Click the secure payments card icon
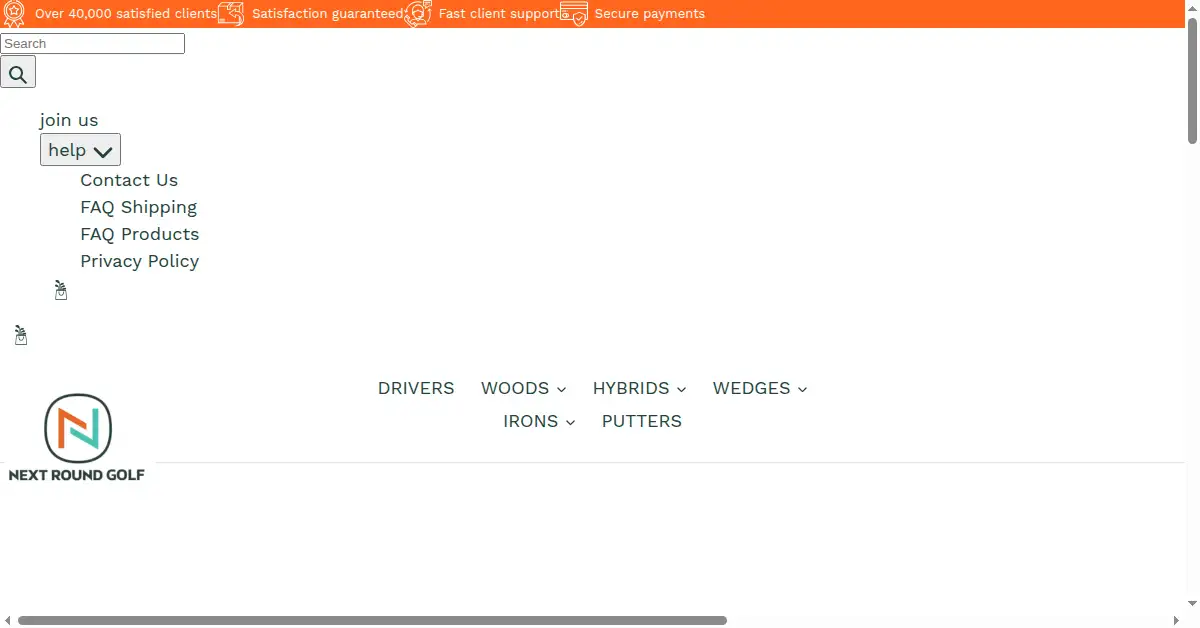This screenshot has width=1200, height=628. click(x=574, y=13)
